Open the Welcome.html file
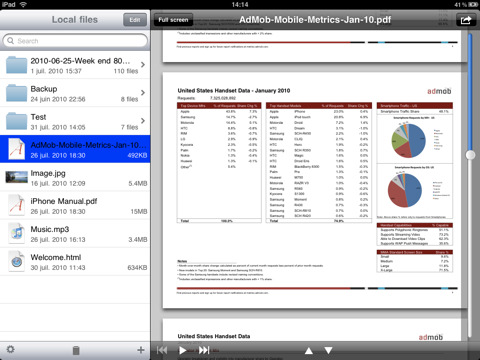Viewport: 480px width, 360px height. [75, 262]
